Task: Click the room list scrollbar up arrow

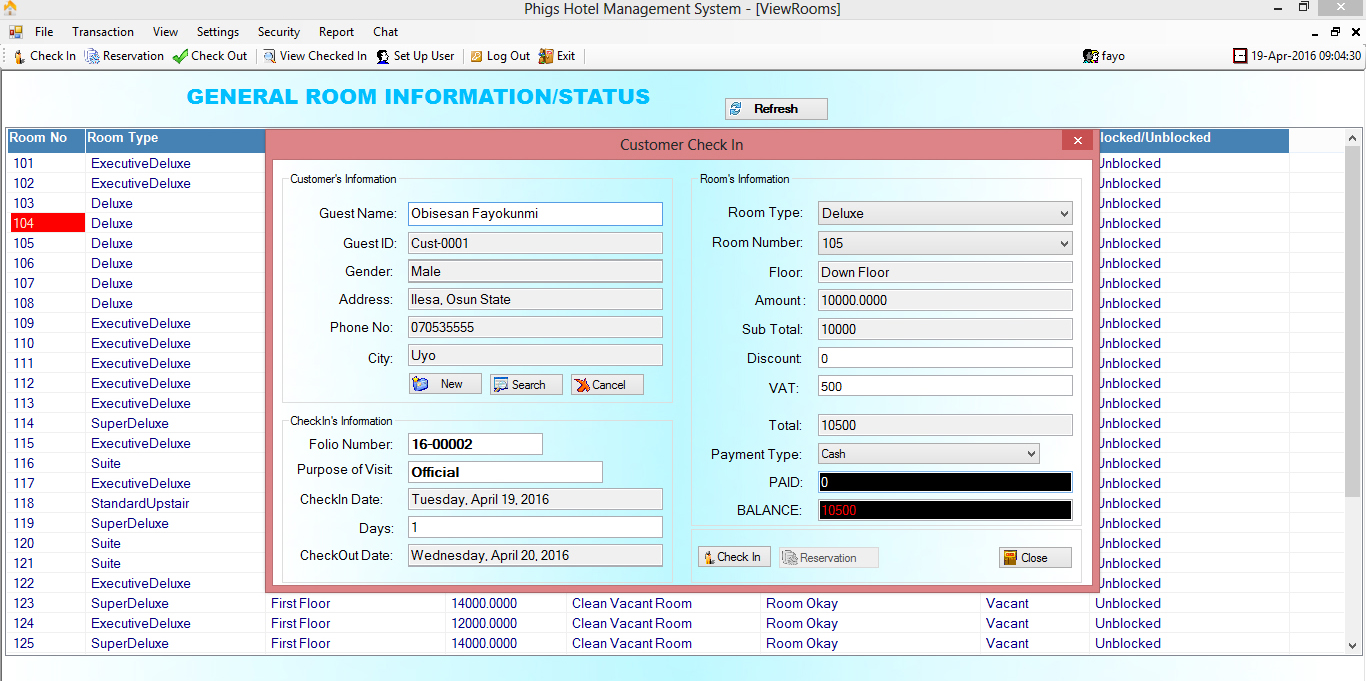Action: (1353, 138)
